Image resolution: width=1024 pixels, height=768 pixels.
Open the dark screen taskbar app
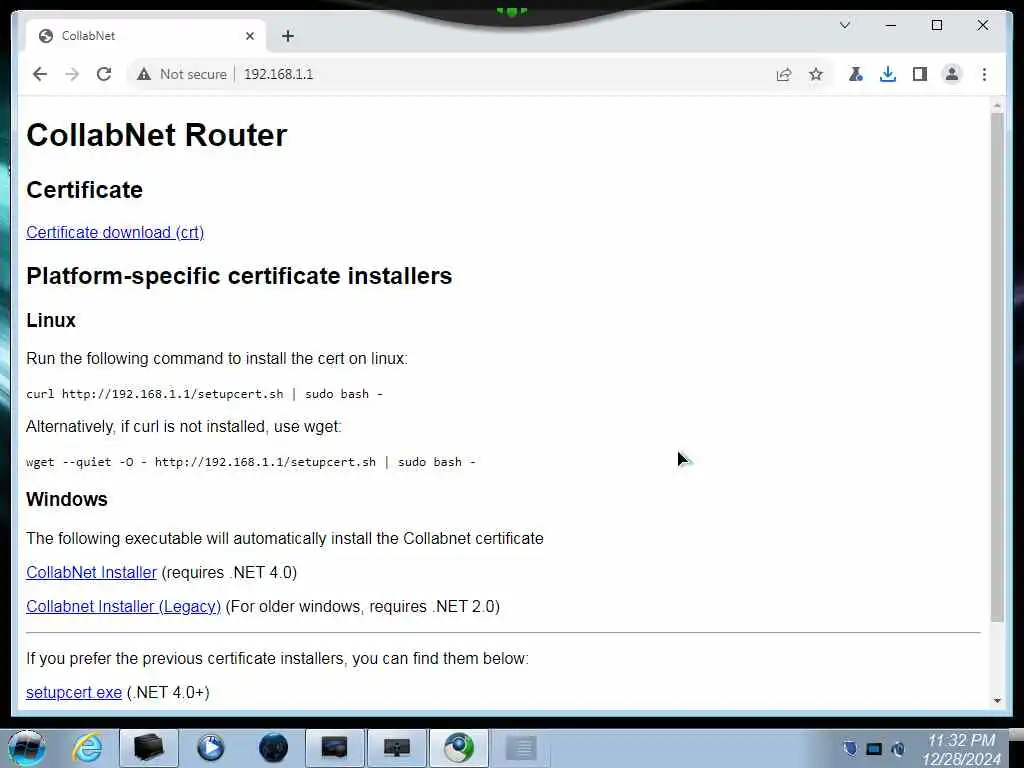click(x=334, y=748)
